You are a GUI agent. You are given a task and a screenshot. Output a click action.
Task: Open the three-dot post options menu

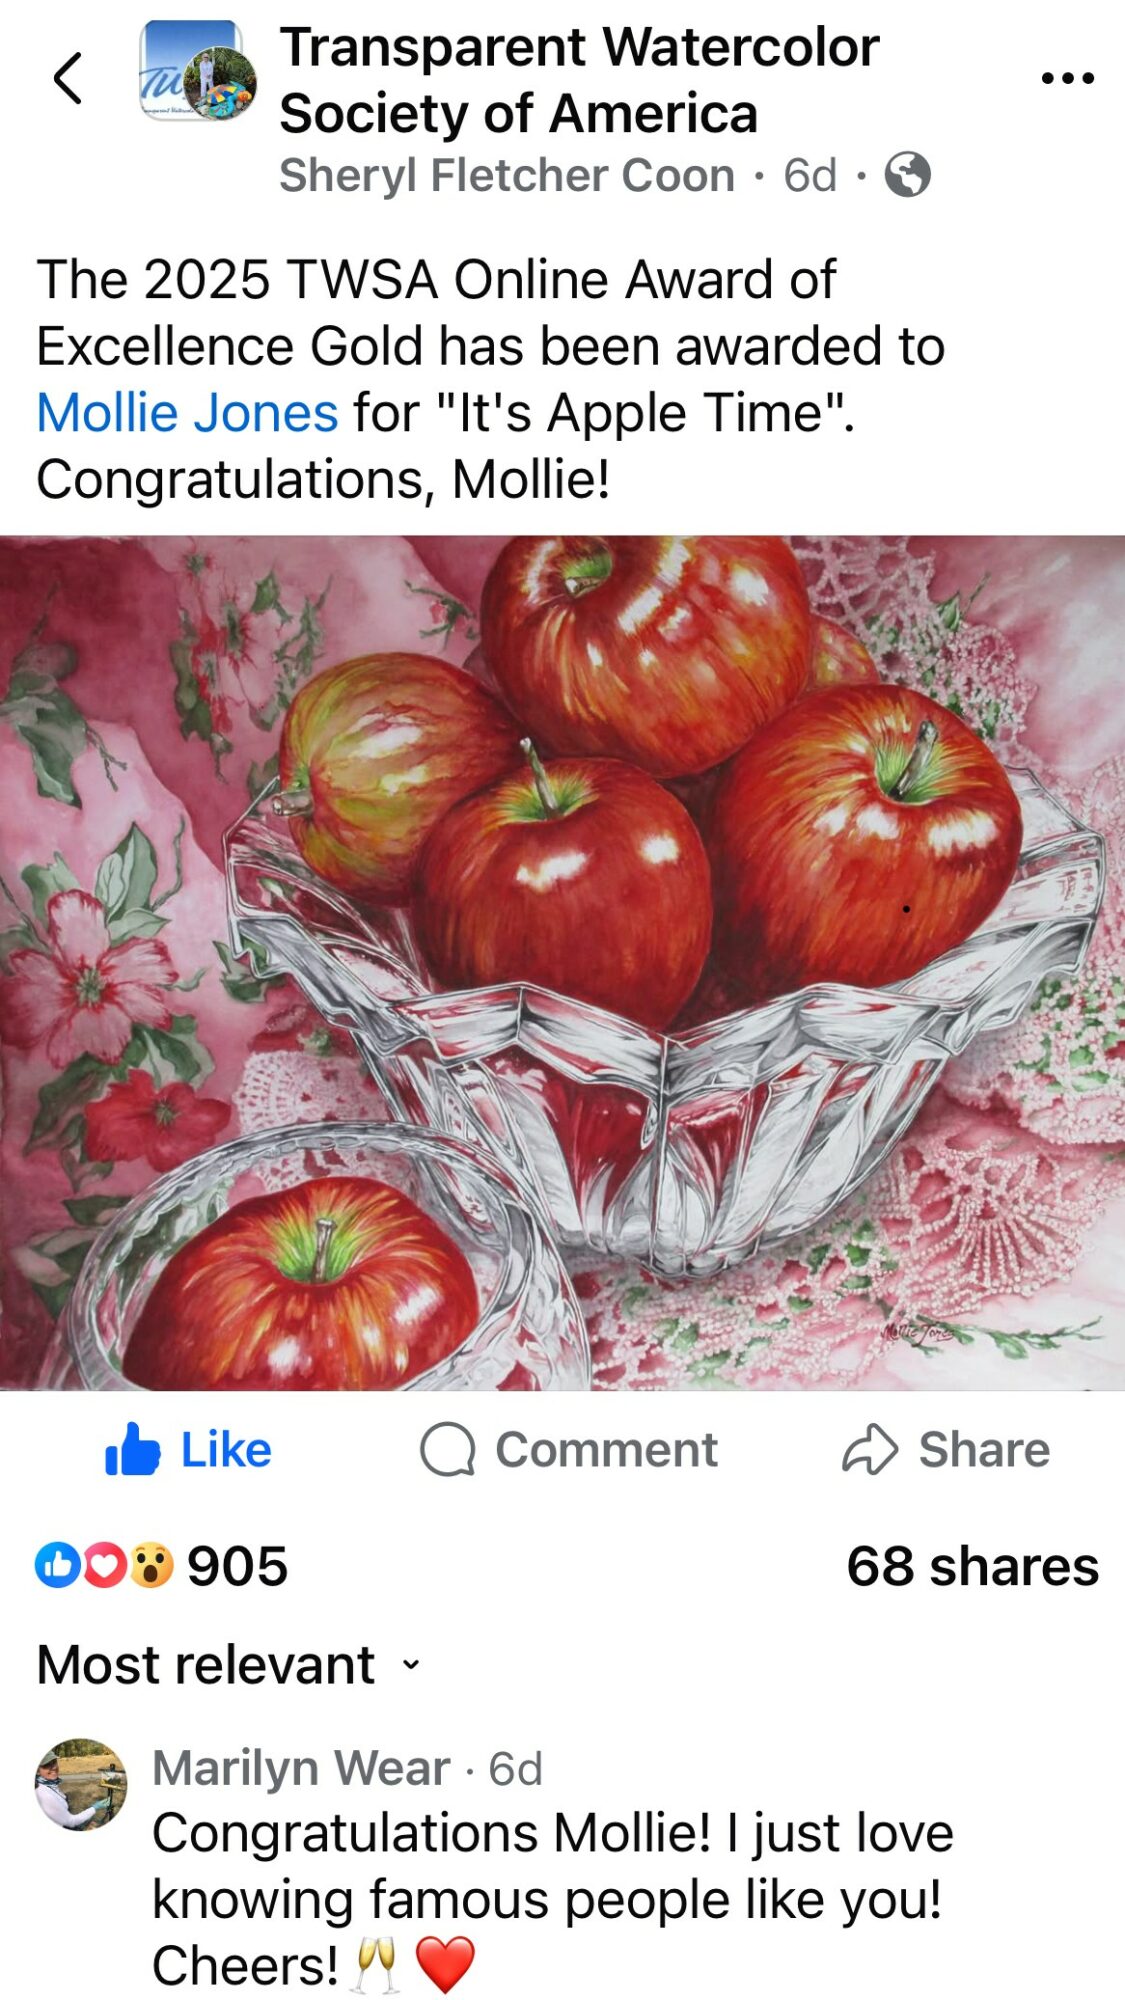[1067, 77]
